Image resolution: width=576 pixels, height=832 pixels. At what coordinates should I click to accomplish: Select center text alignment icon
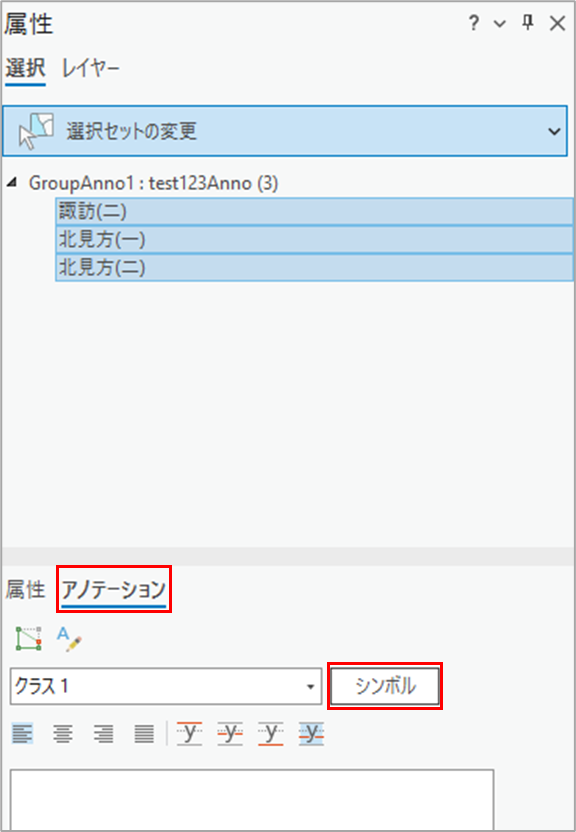(x=63, y=734)
